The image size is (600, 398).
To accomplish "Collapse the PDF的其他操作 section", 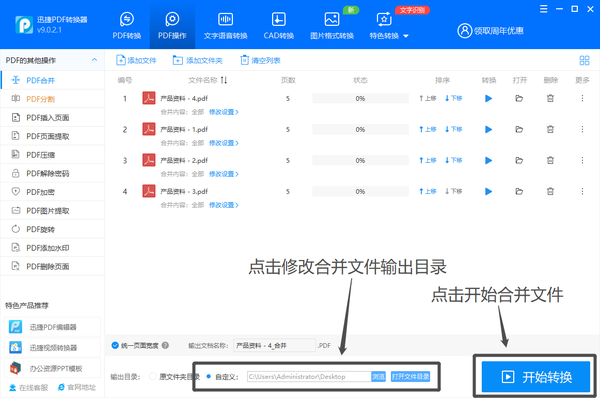I will [94, 60].
